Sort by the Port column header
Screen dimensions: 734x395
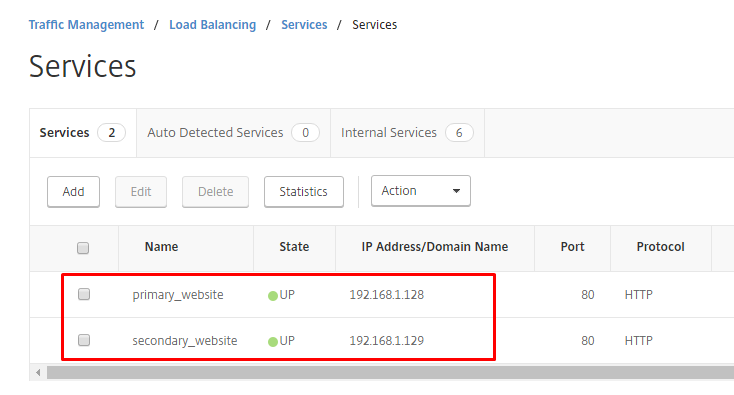pos(572,247)
